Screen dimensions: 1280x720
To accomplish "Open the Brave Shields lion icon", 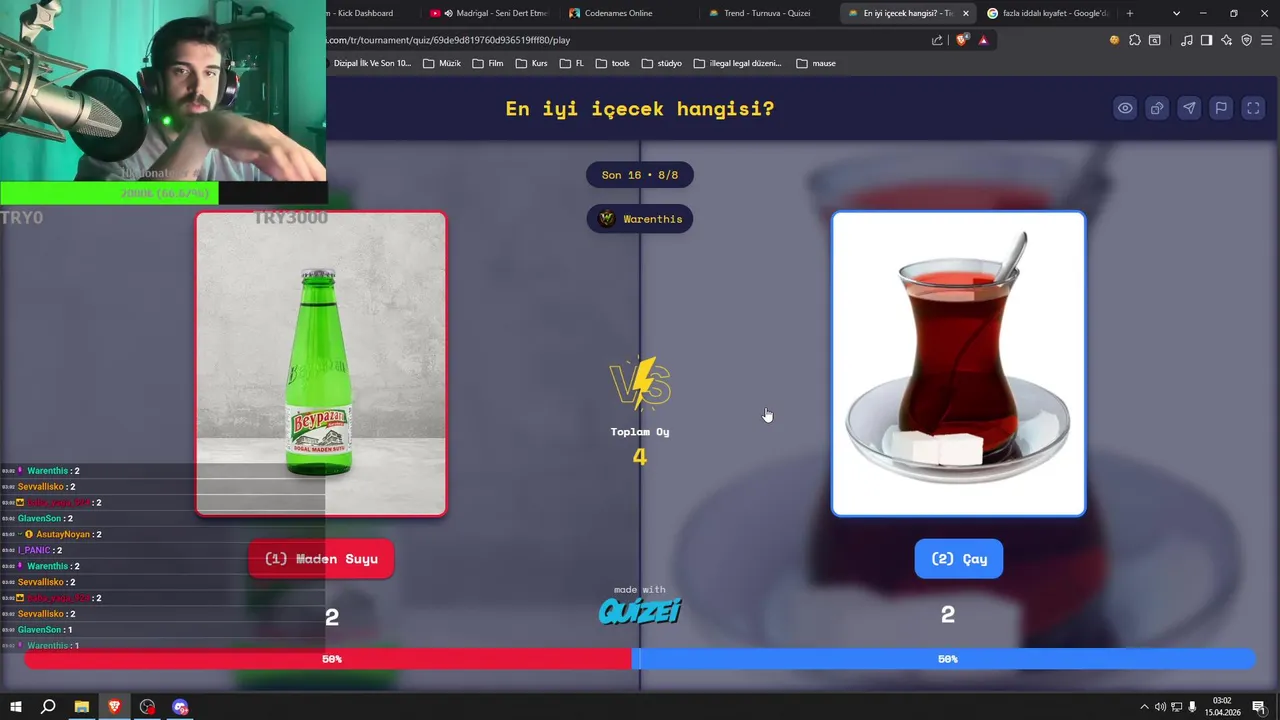I will click(x=962, y=40).
